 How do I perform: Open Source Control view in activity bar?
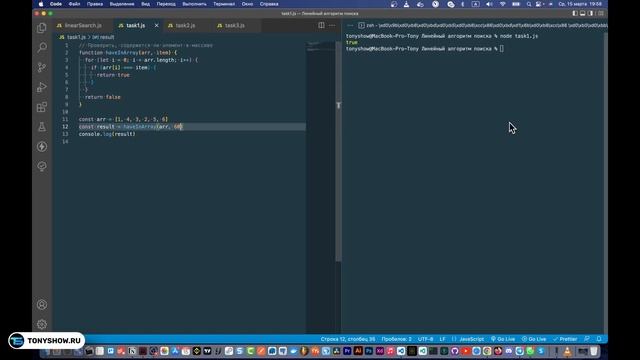click(42, 67)
